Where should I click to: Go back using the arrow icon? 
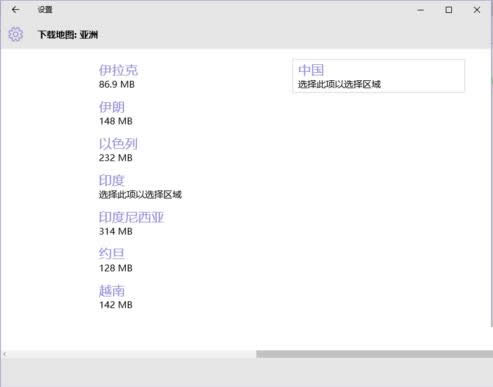point(15,10)
